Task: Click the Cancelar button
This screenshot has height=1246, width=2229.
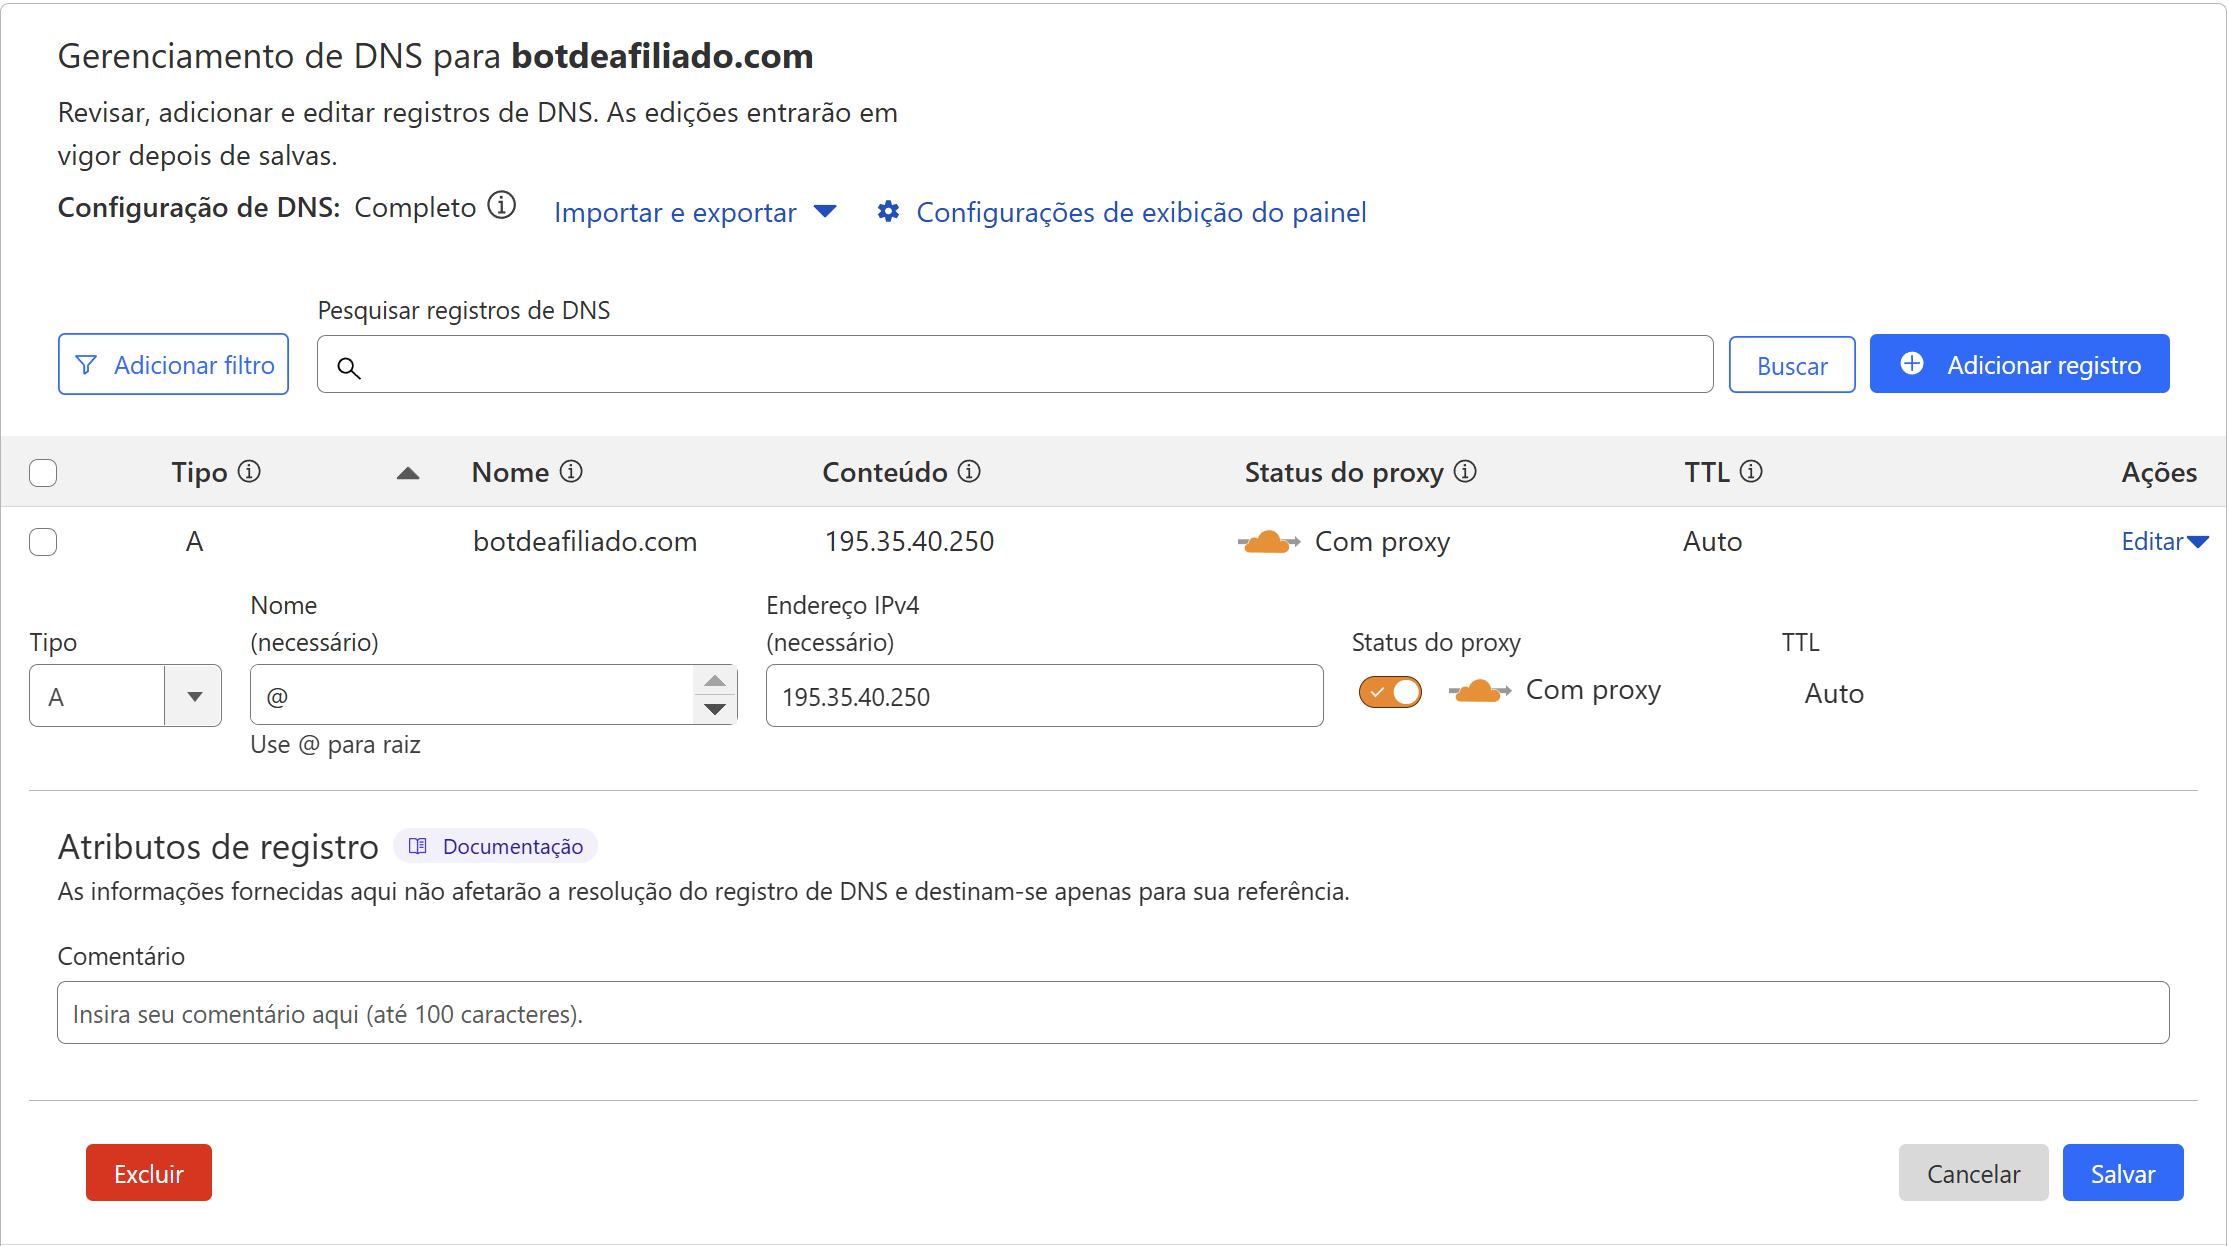Action: 1973,1173
